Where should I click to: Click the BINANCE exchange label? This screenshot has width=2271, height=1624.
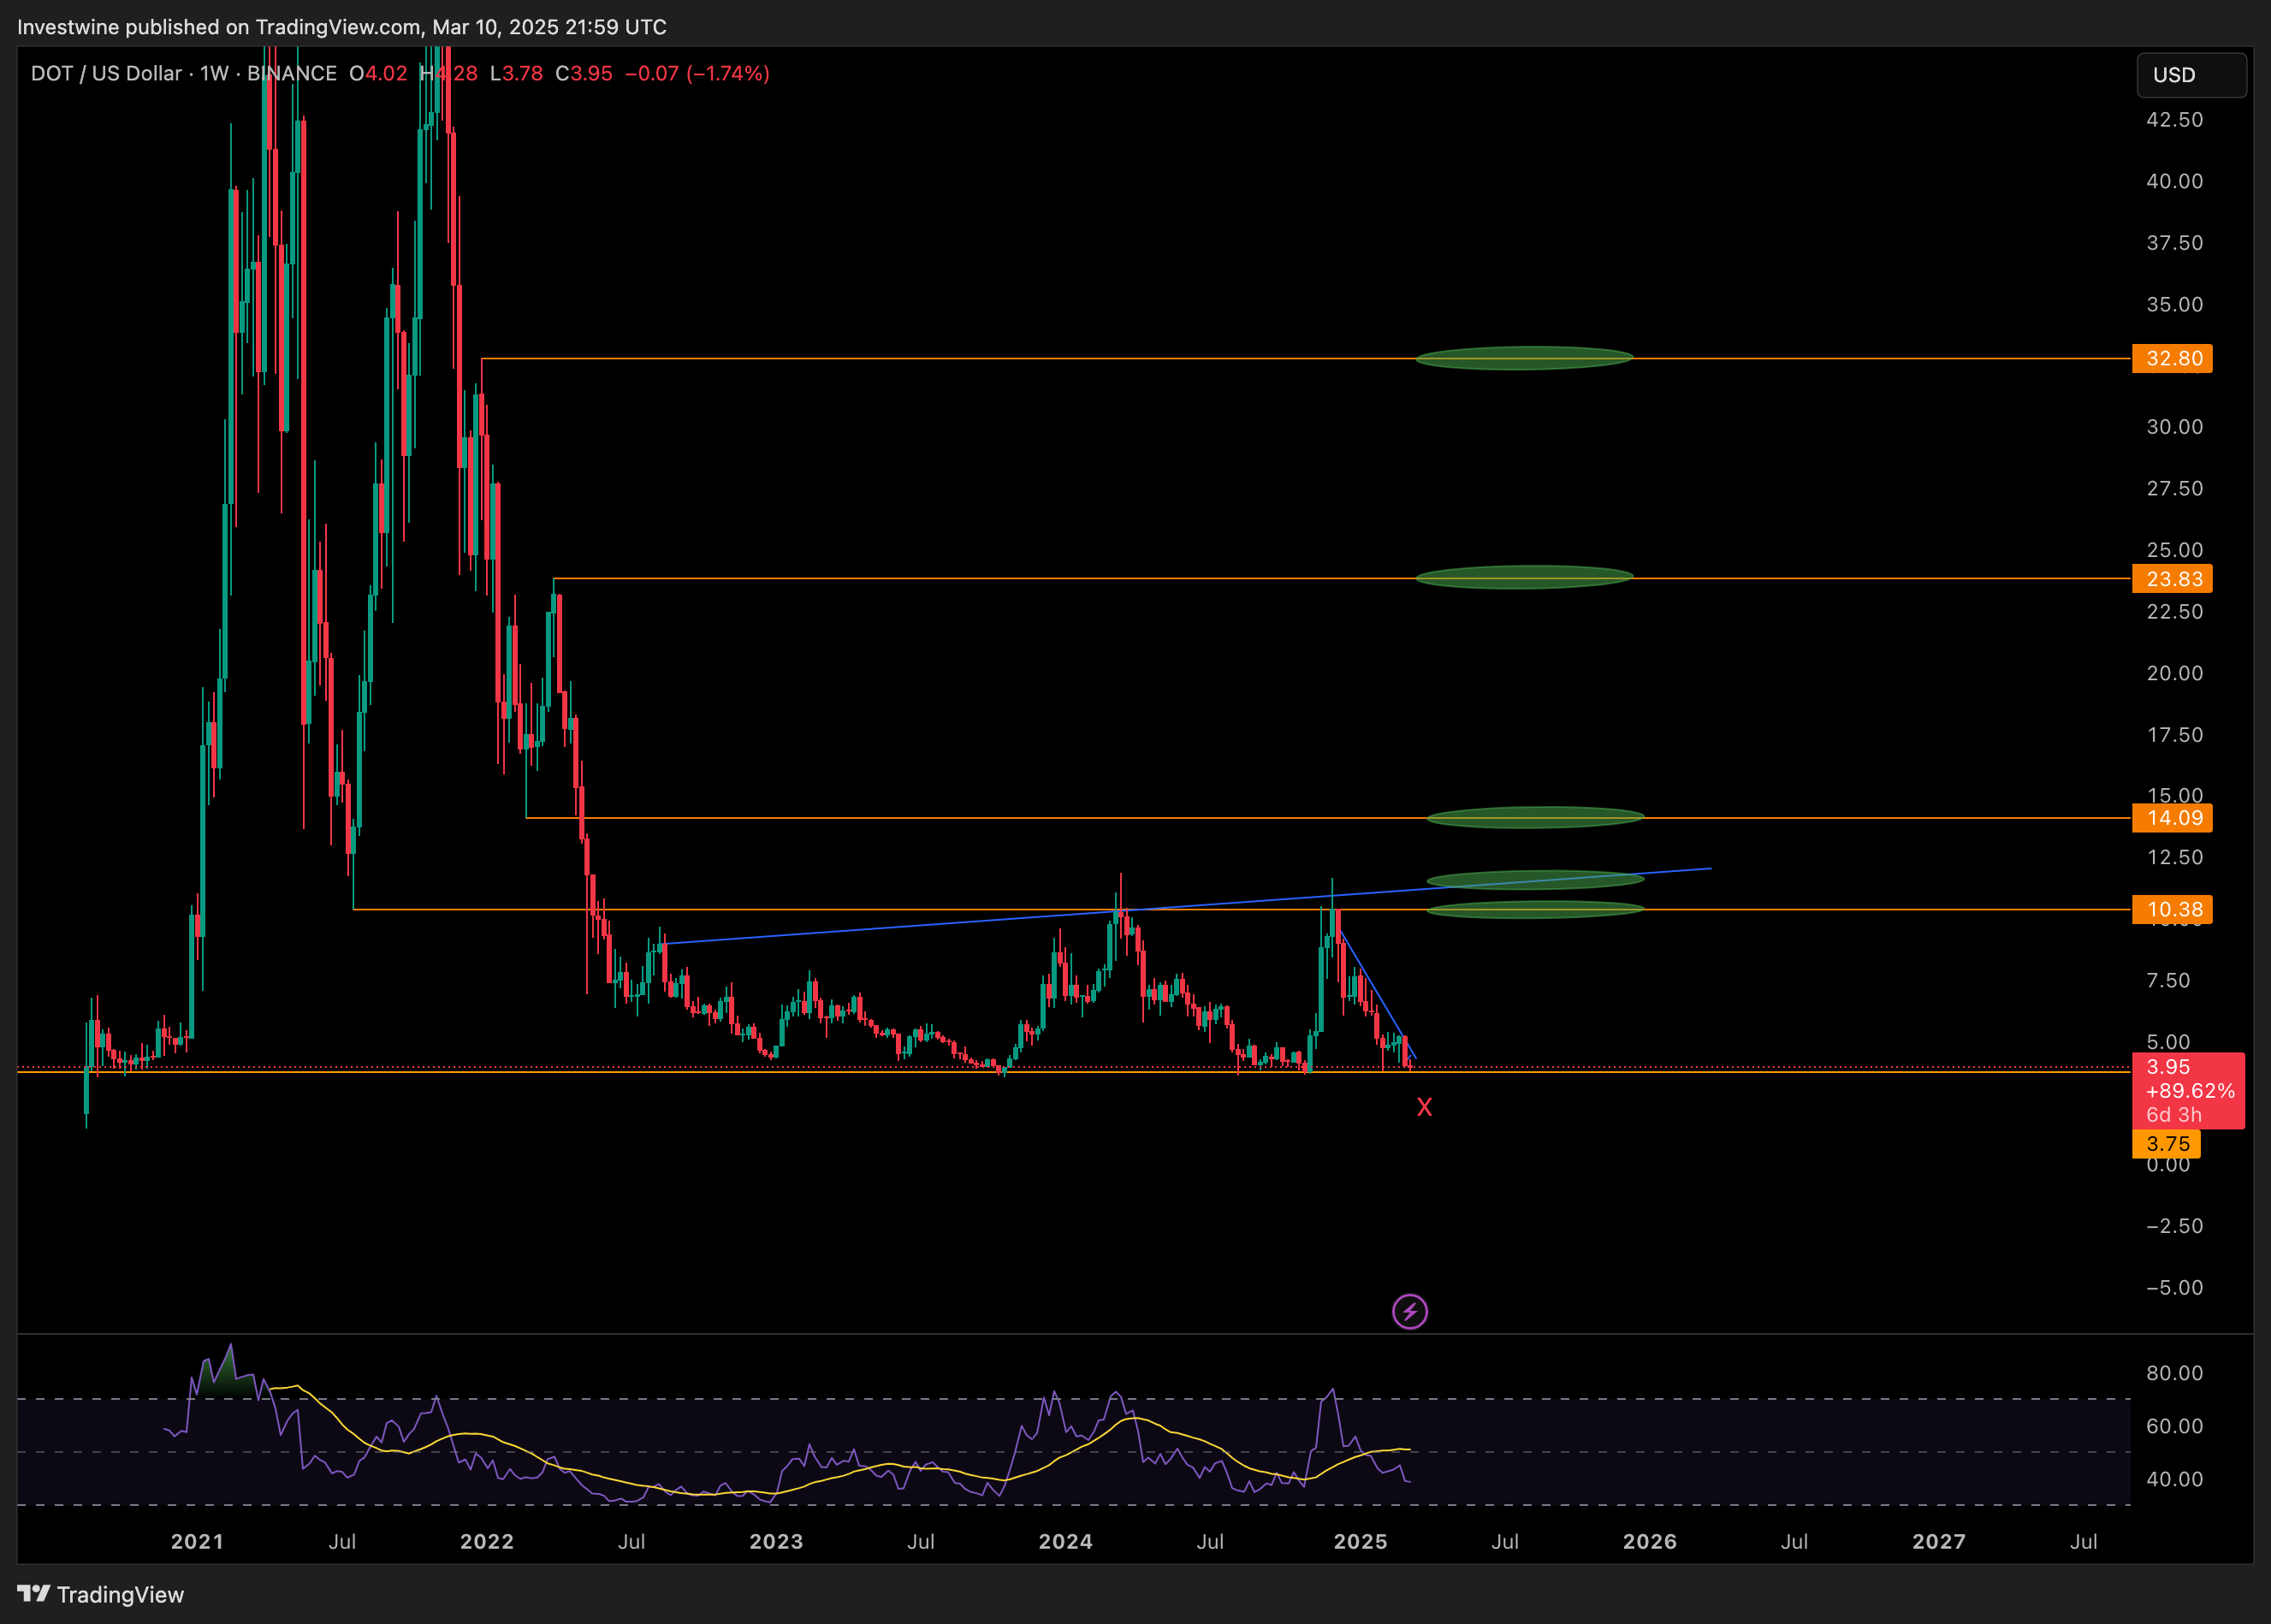(x=291, y=74)
